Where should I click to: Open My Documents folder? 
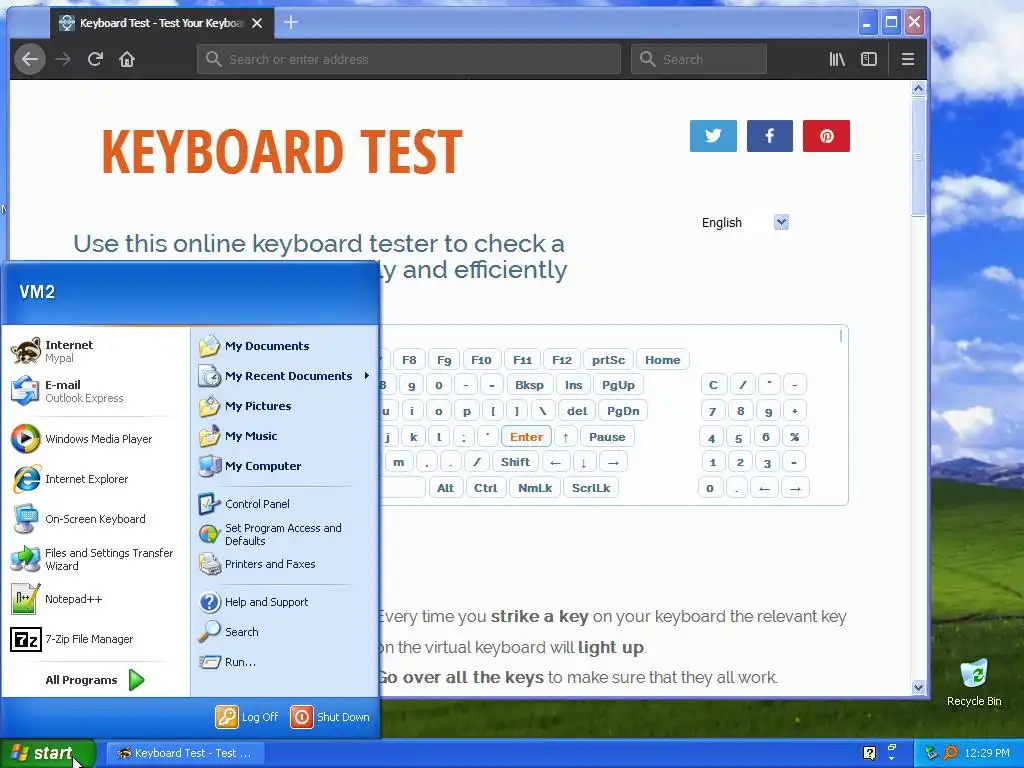point(255,345)
